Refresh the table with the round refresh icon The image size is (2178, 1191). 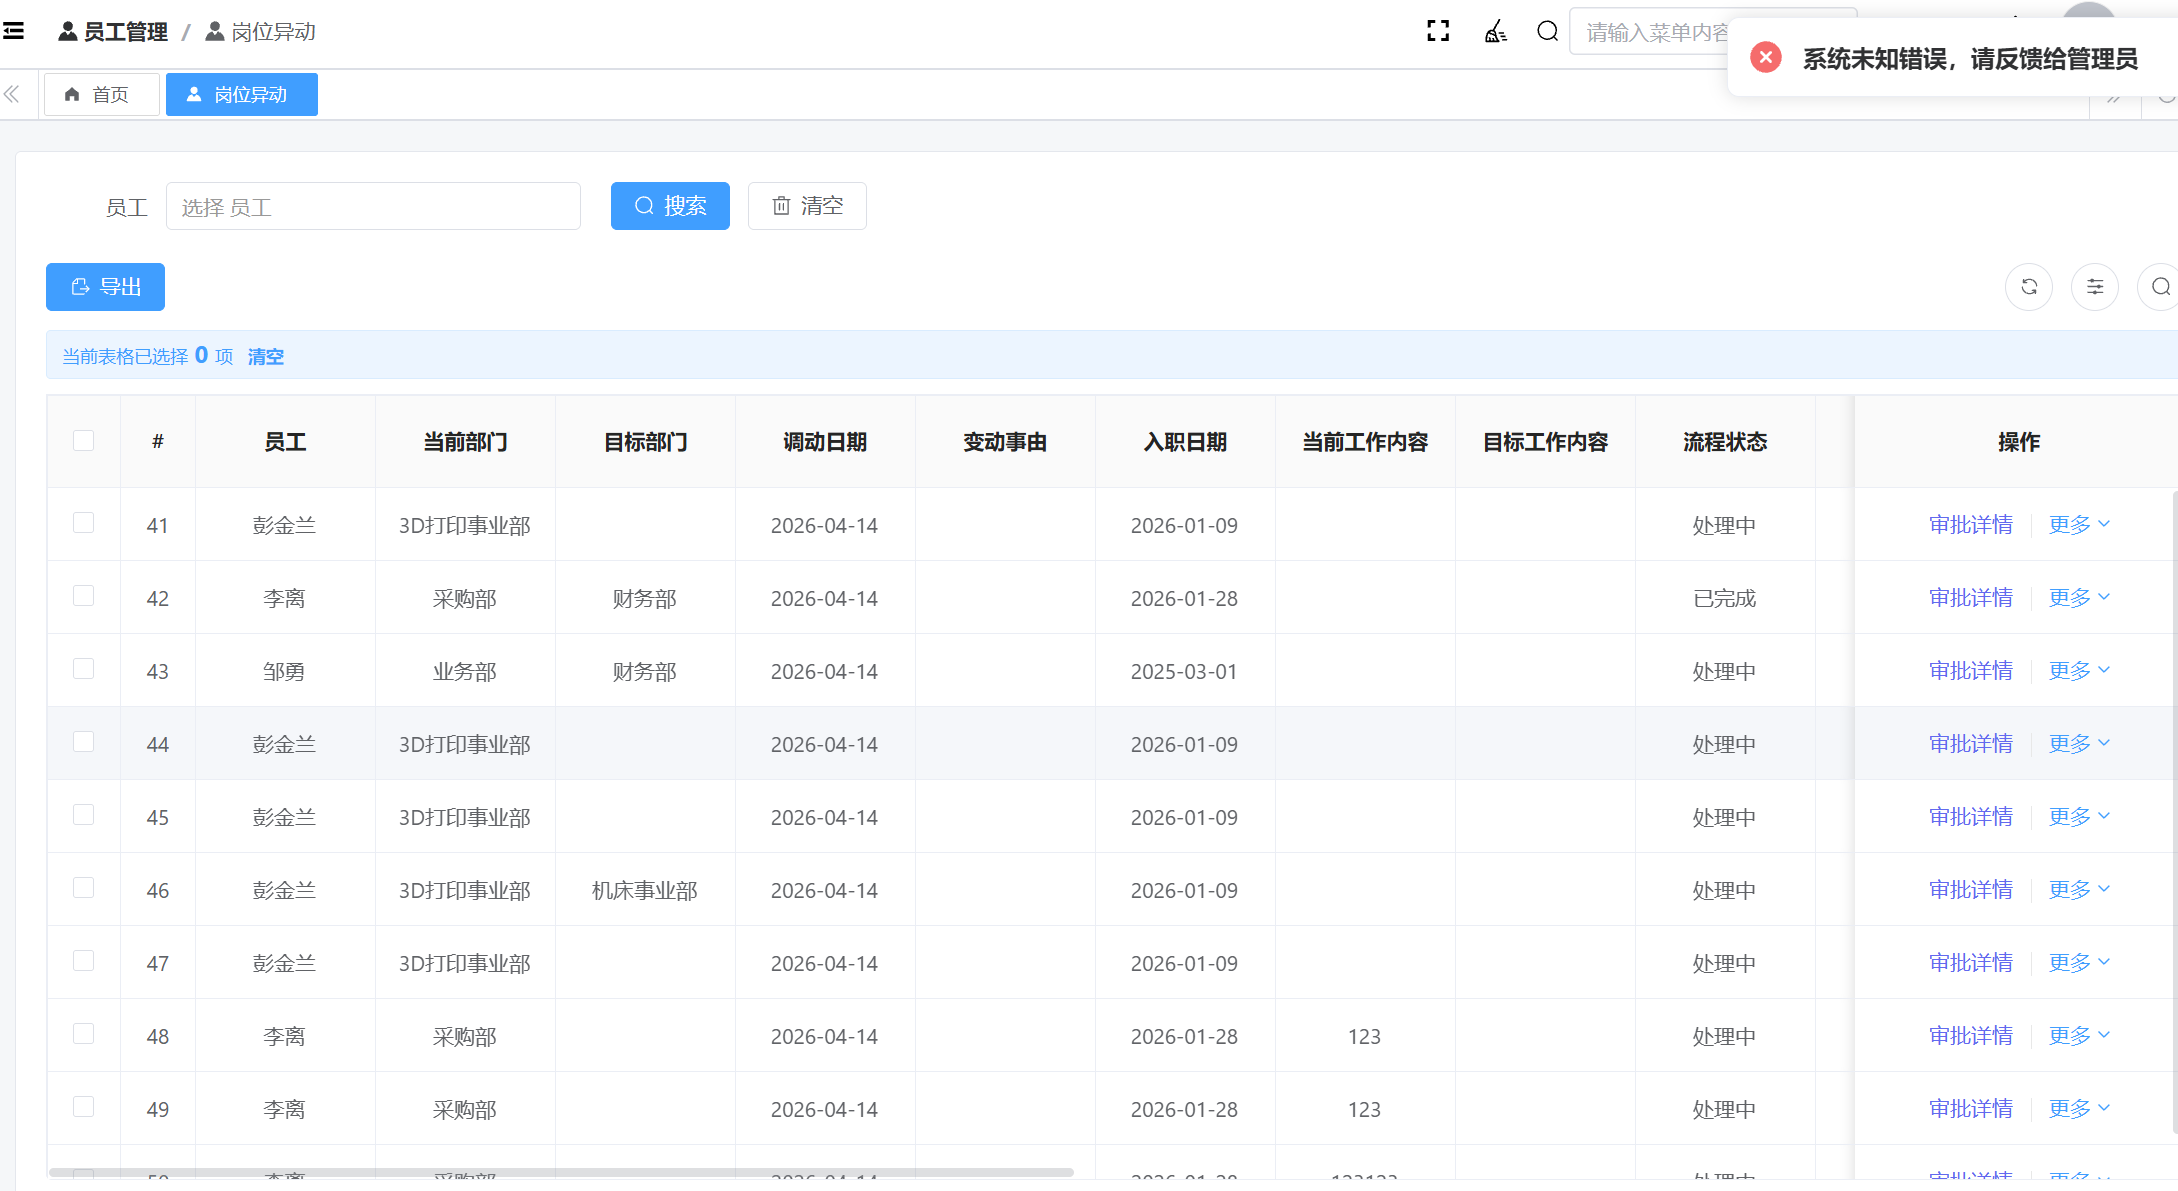tap(2029, 287)
